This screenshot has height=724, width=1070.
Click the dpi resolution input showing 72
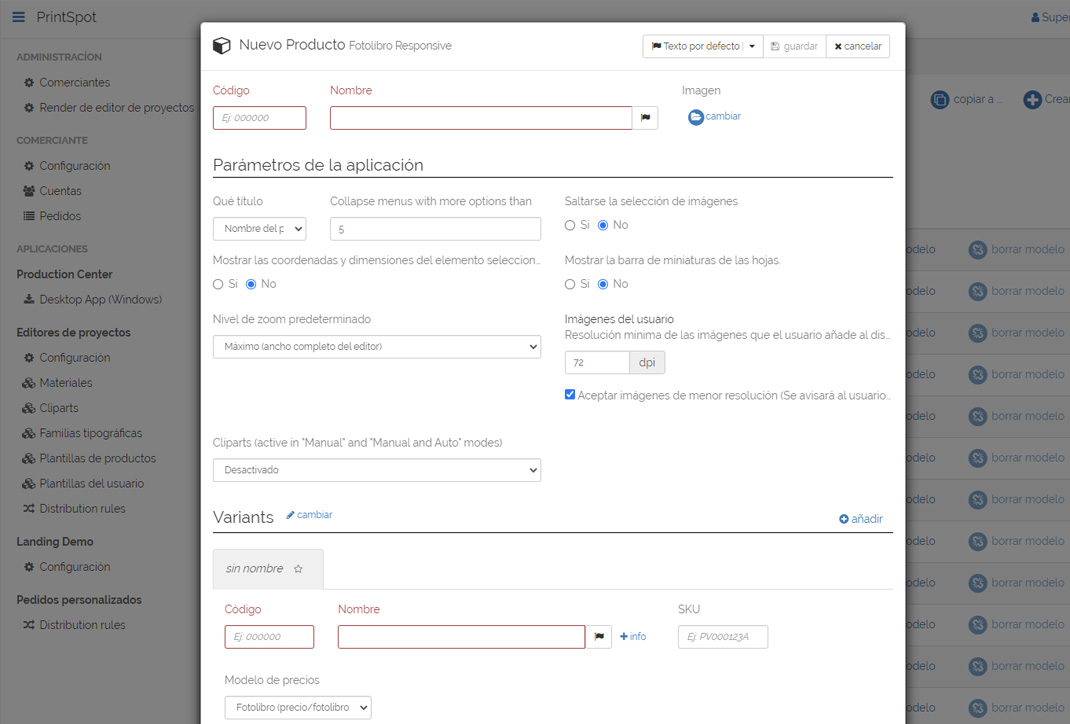pos(597,363)
